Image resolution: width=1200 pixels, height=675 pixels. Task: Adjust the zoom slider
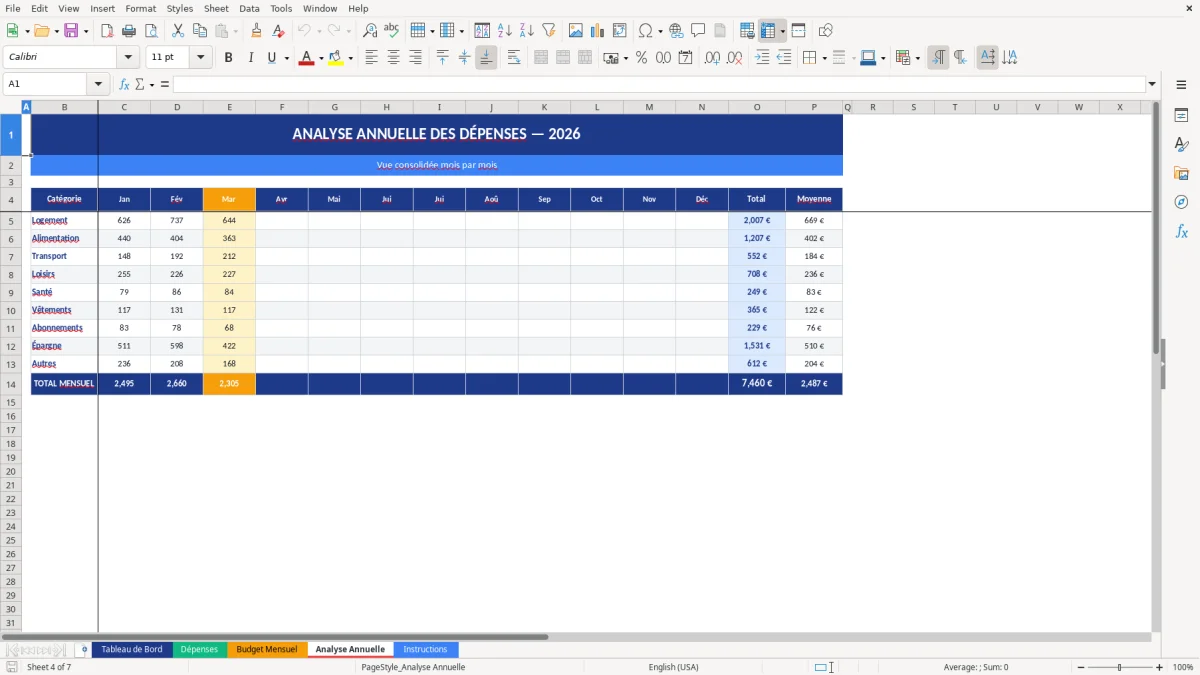click(1119, 667)
